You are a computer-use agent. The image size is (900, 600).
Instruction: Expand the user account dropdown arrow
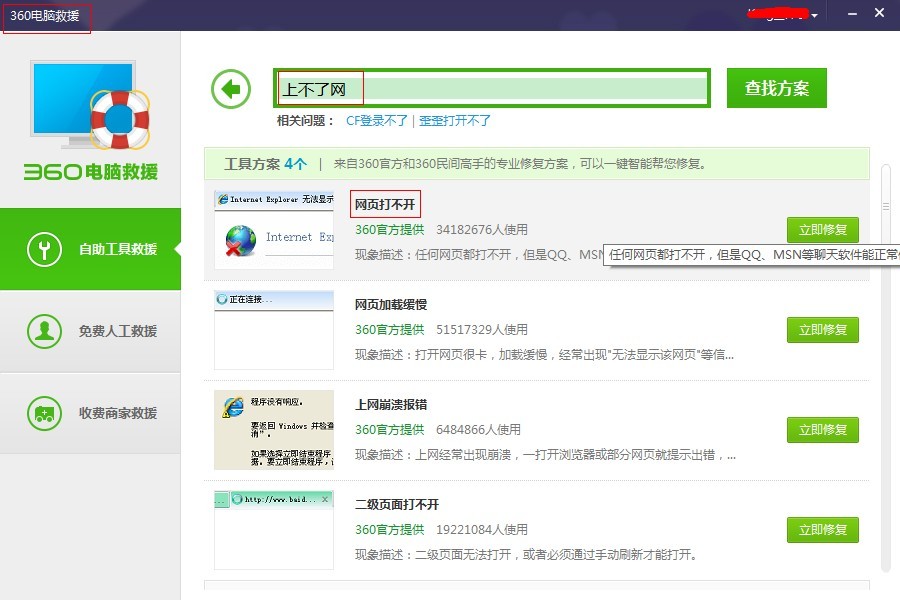point(814,16)
